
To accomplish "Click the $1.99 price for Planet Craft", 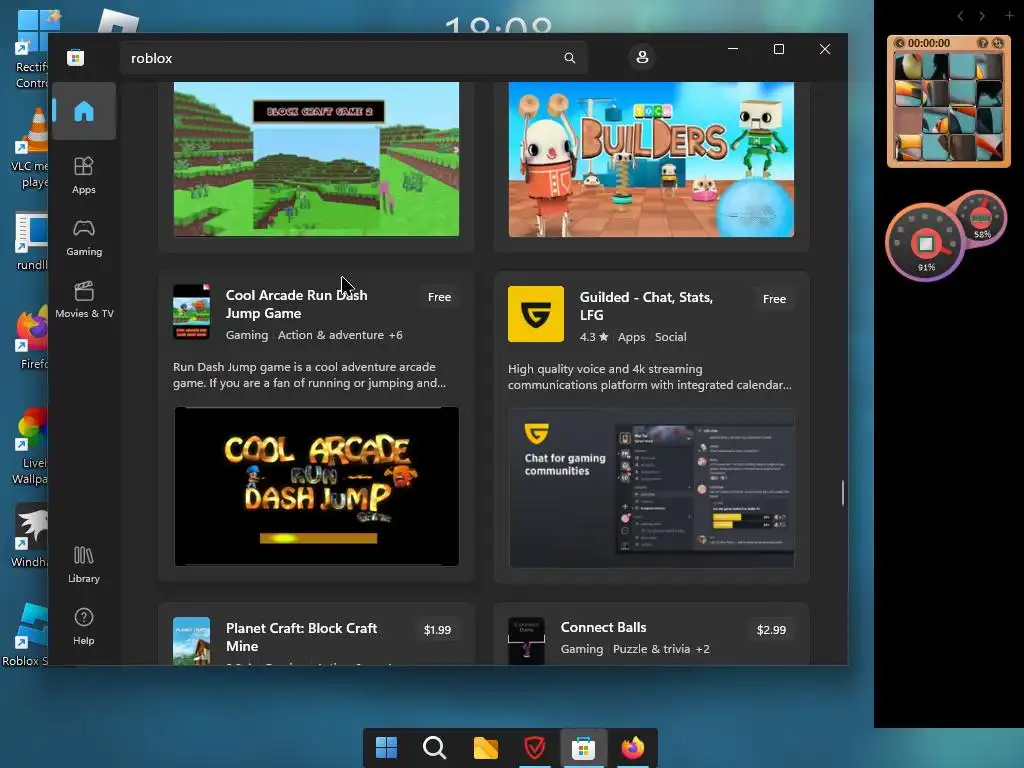I will tap(438, 630).
